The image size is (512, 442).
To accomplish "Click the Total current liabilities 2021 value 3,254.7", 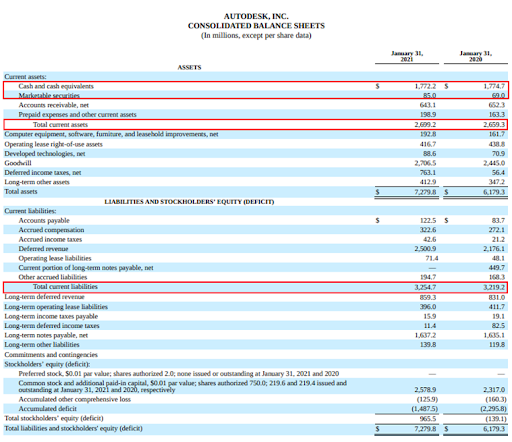I will pos(425,287).
